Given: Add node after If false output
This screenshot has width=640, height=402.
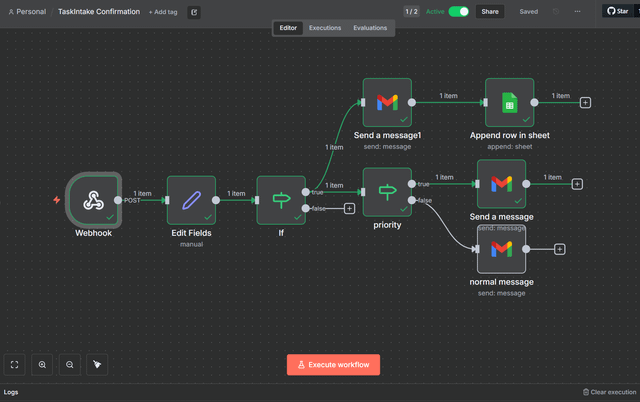Looking at the screenshot, I should click(349, 208).
